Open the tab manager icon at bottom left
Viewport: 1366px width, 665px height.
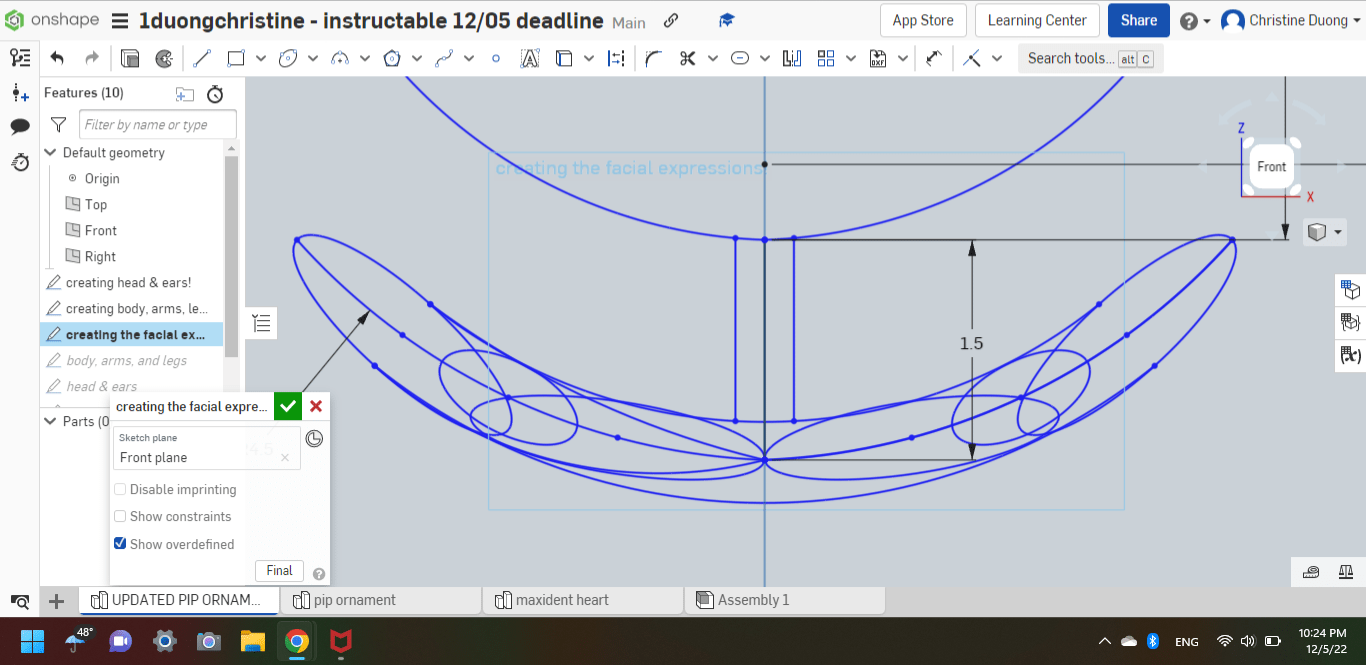tap(20, 601)
